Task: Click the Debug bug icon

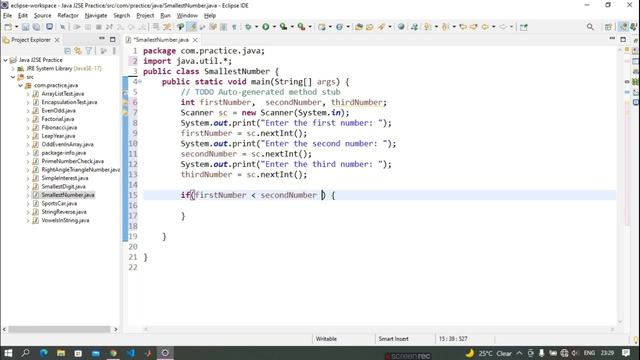Action: point(248,27)
